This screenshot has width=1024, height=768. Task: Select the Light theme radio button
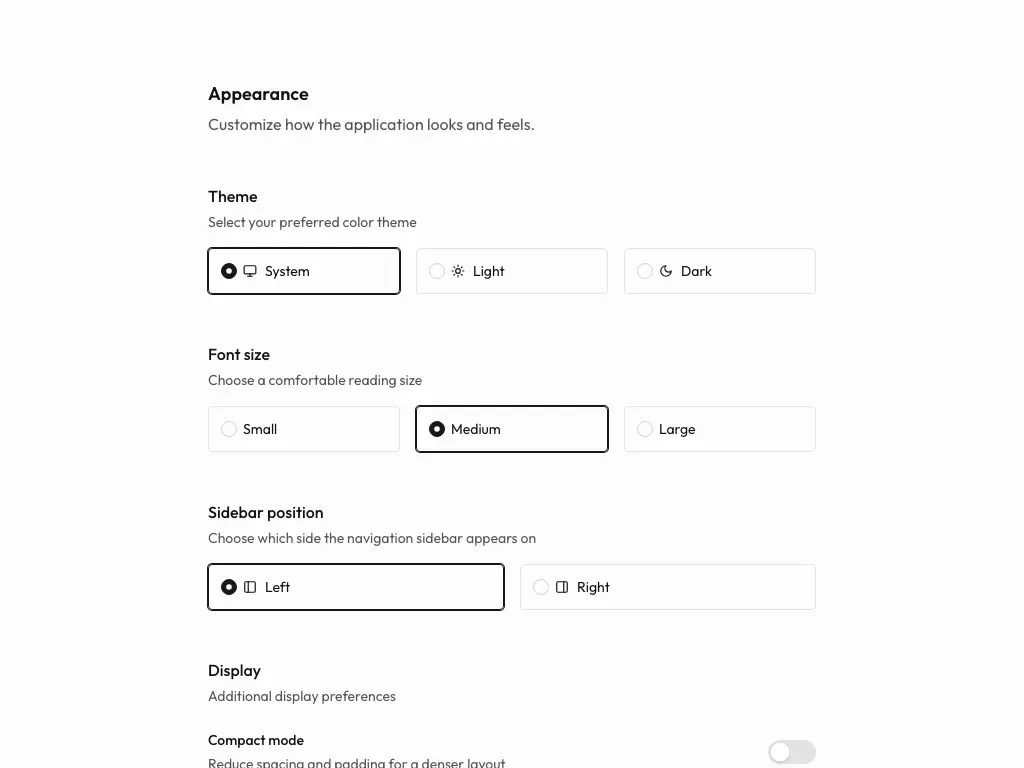tap(437, 271)
